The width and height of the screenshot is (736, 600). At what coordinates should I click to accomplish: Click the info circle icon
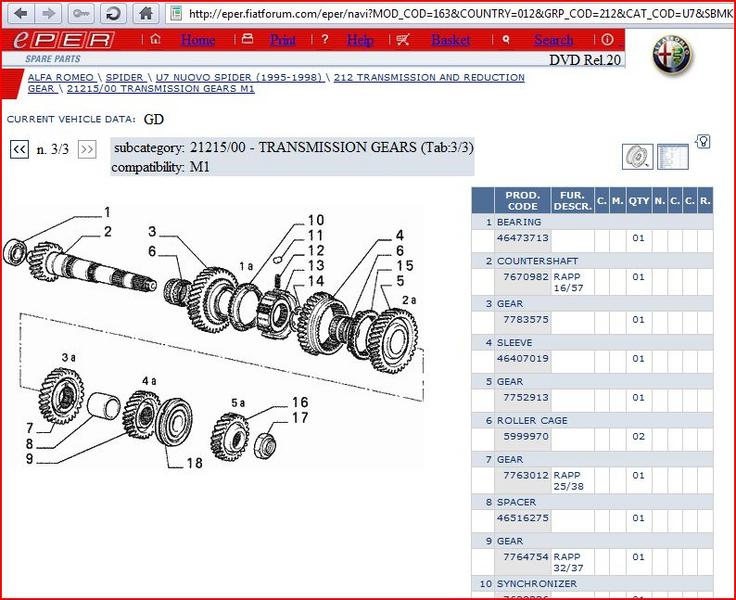click(607, 39)
